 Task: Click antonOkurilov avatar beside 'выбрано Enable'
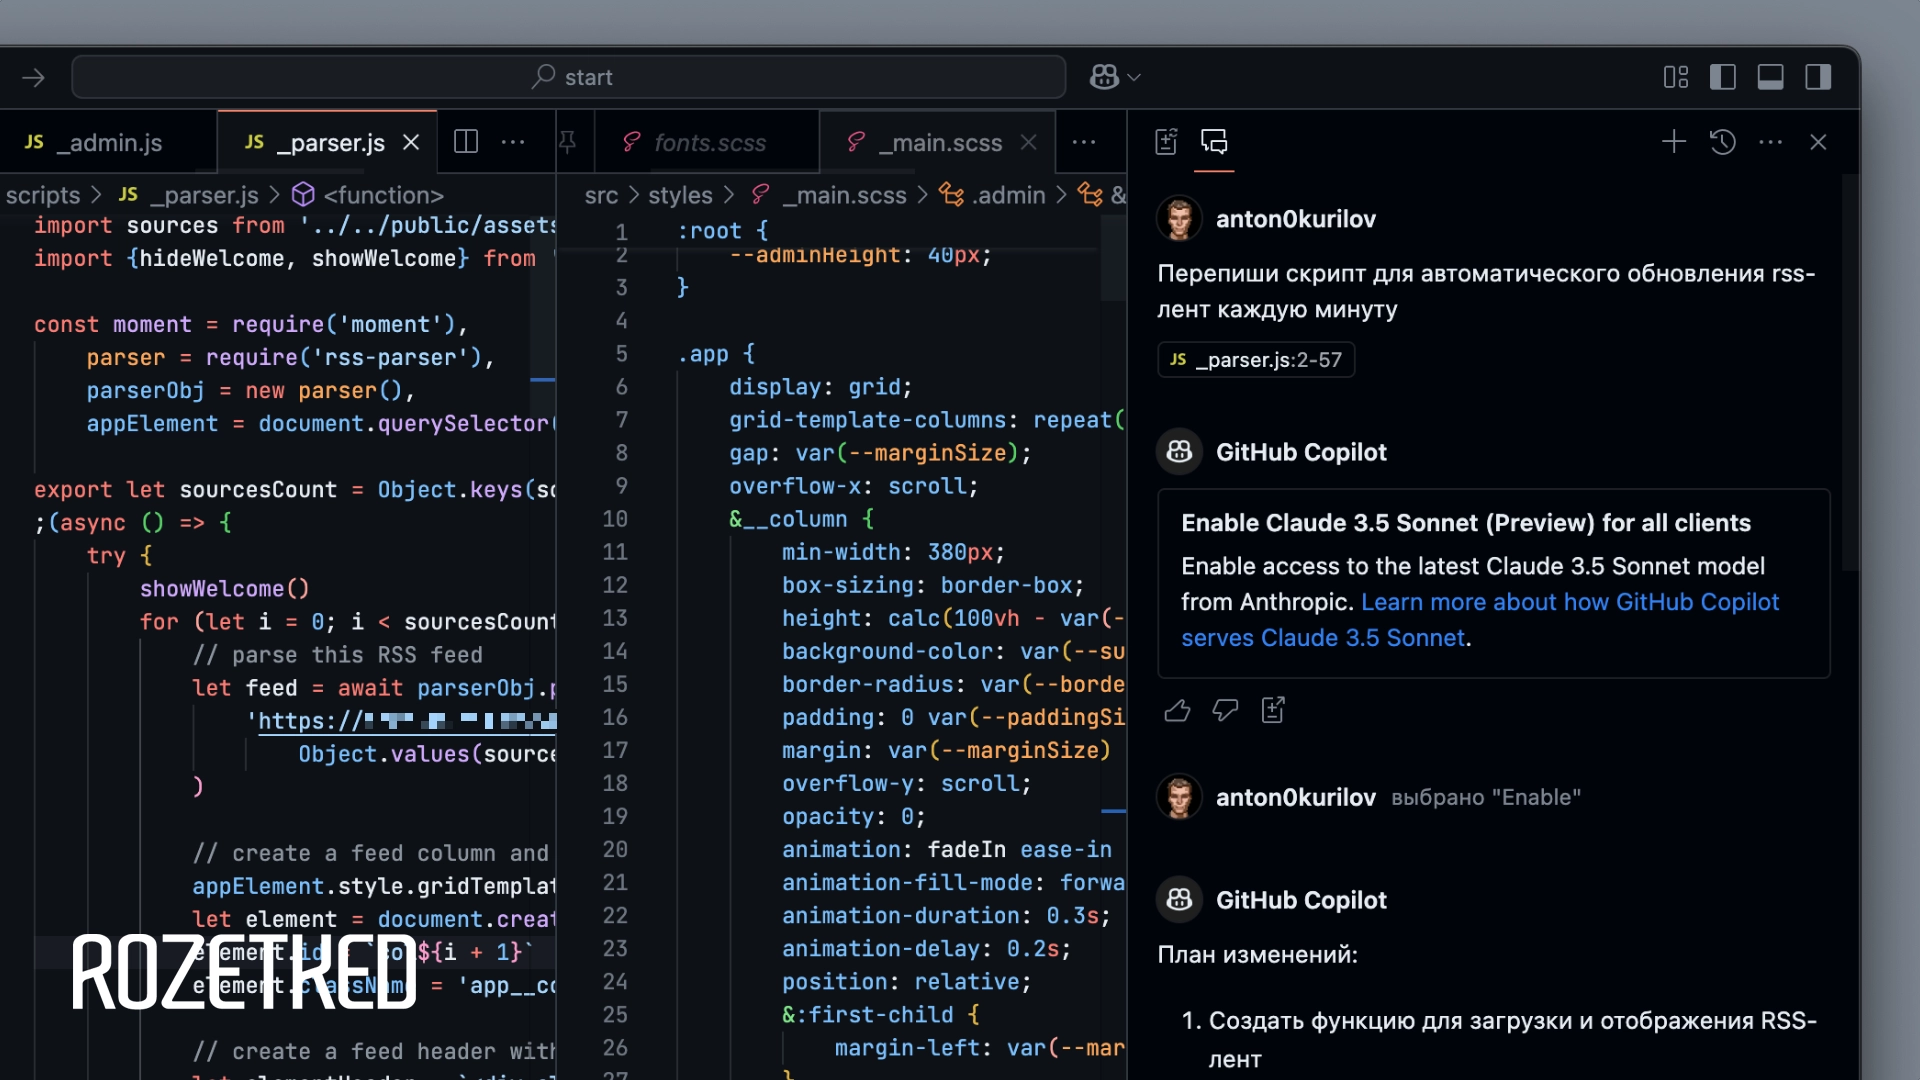pyautogui.click(x=1179, y=797)
